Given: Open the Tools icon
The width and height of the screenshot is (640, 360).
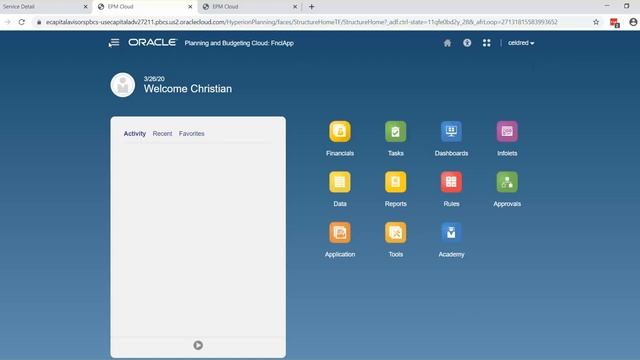Looking at the screenshot, I should [396, 233].
